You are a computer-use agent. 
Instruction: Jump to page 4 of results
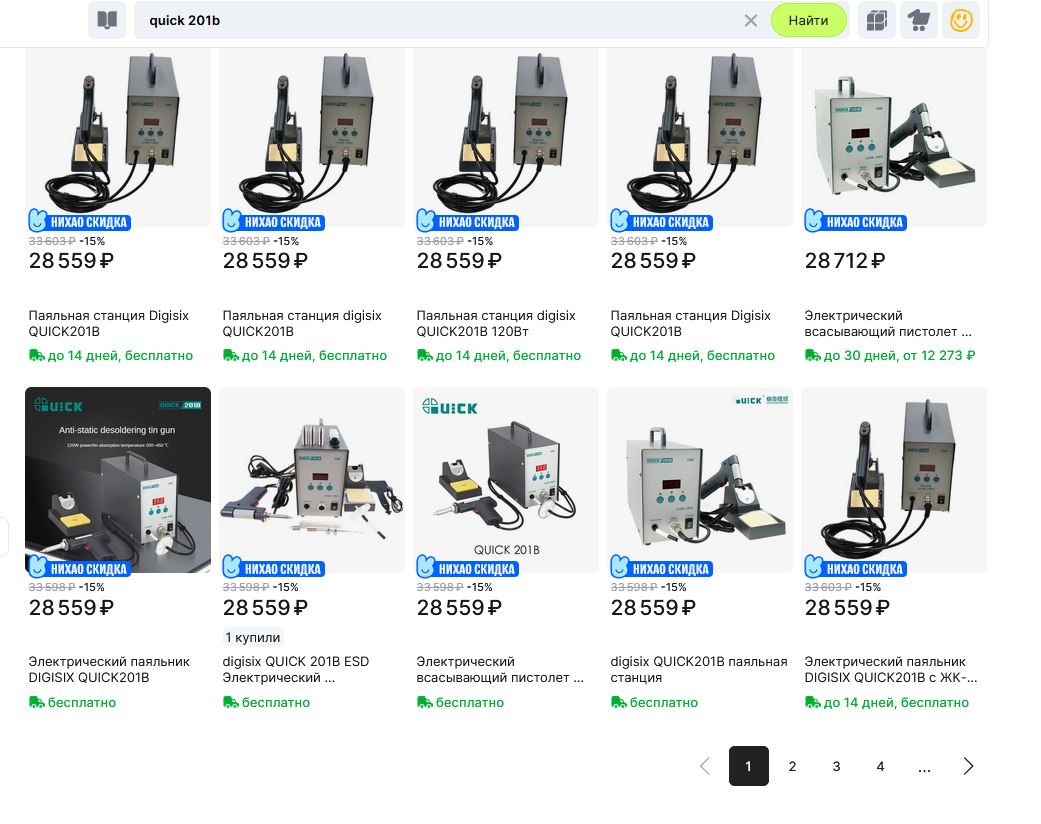pyautogui.click(x=880, y=766)
